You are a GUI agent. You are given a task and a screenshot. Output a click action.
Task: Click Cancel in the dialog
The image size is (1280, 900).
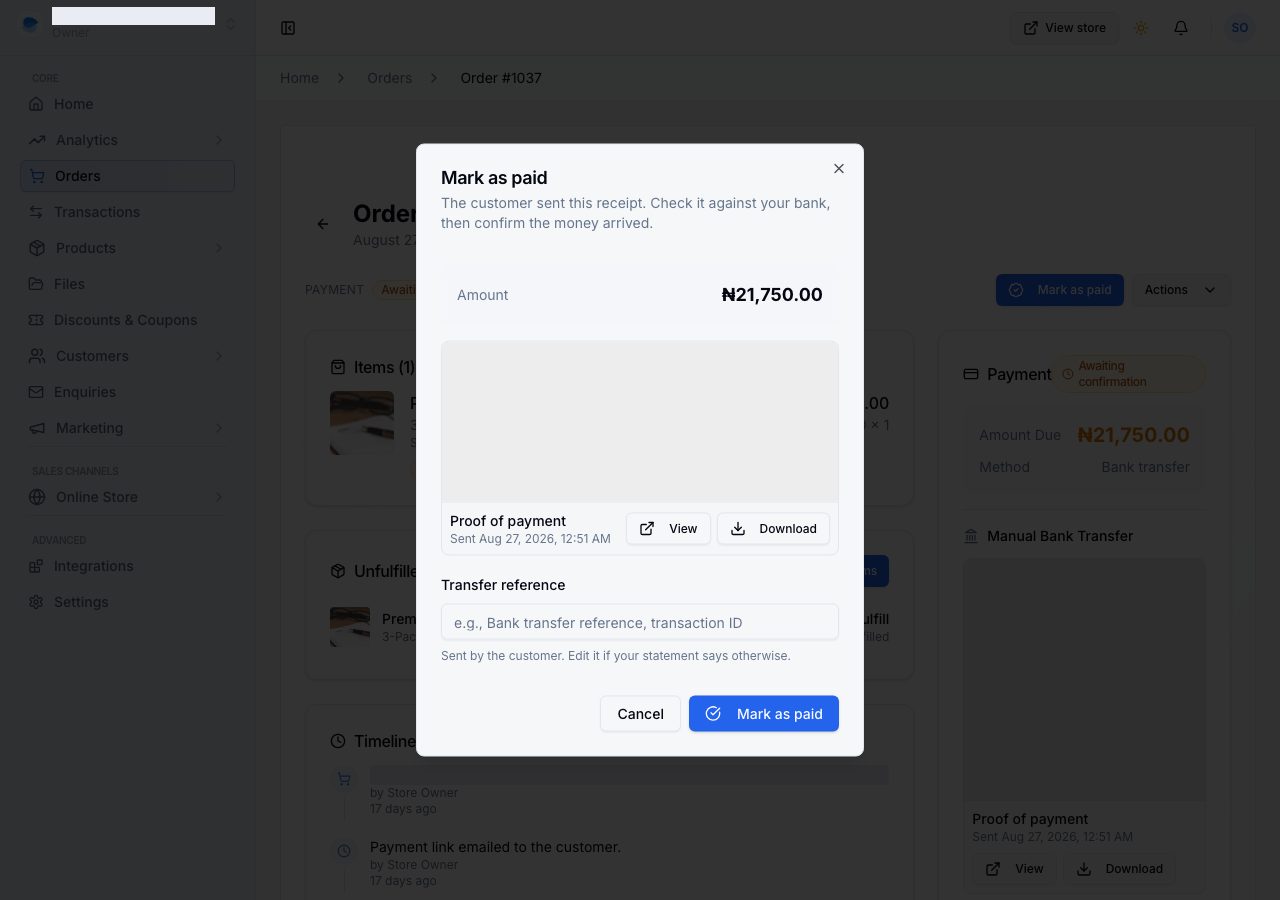click(640, 713)
